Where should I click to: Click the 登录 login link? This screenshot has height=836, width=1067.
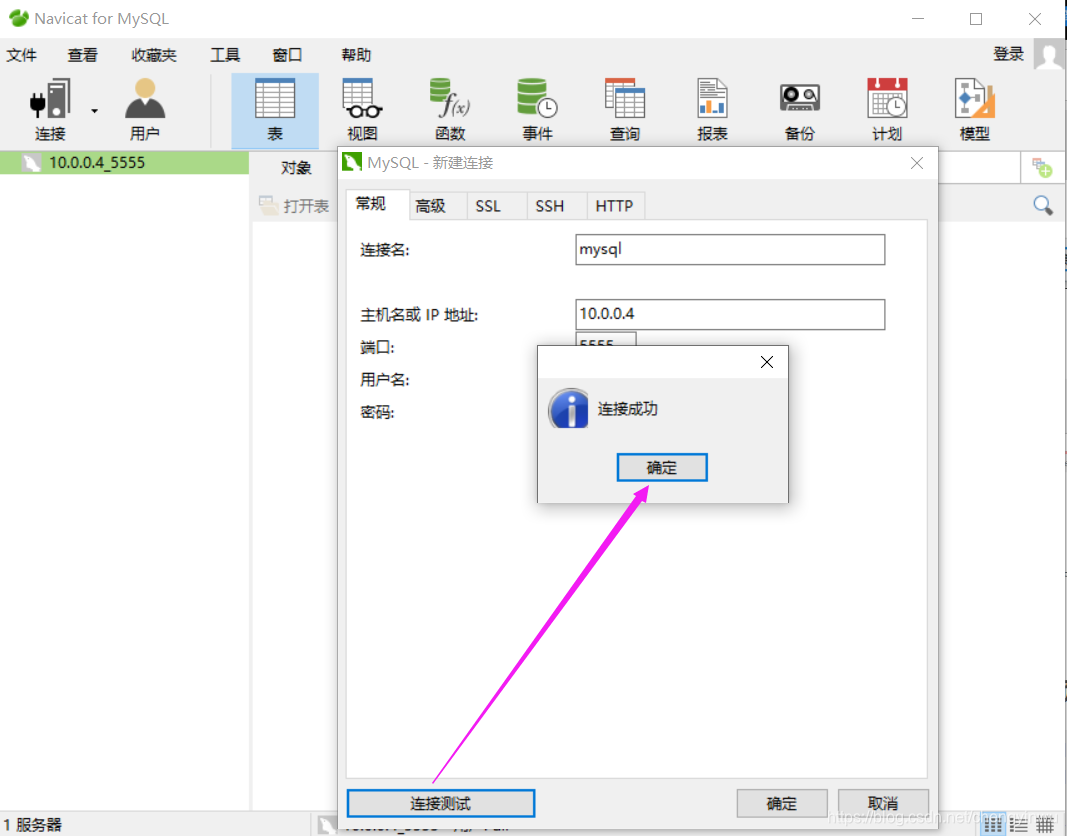(1008, 54)
